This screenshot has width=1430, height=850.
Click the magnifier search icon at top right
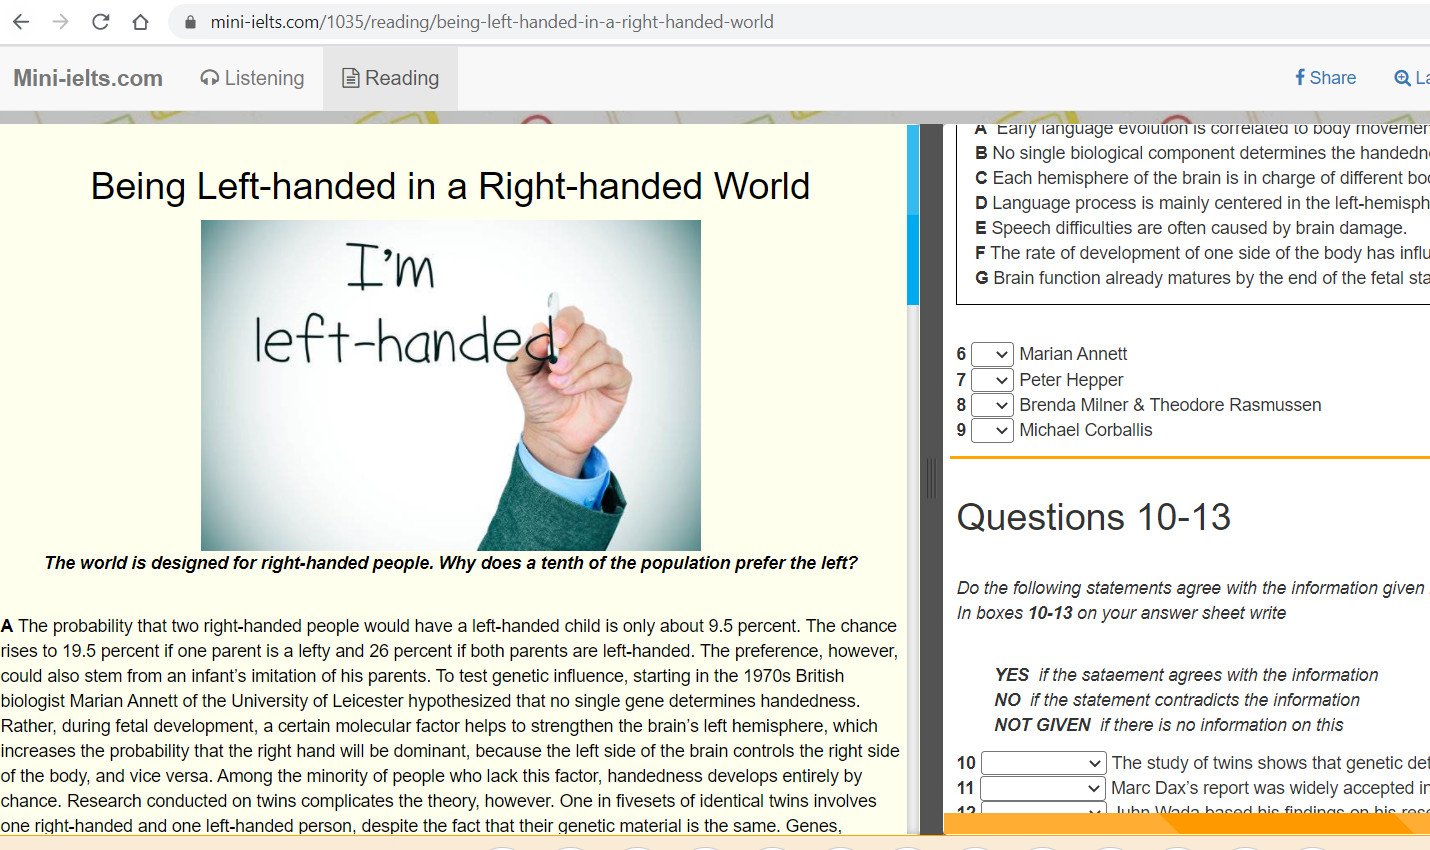pos(1402,78)
